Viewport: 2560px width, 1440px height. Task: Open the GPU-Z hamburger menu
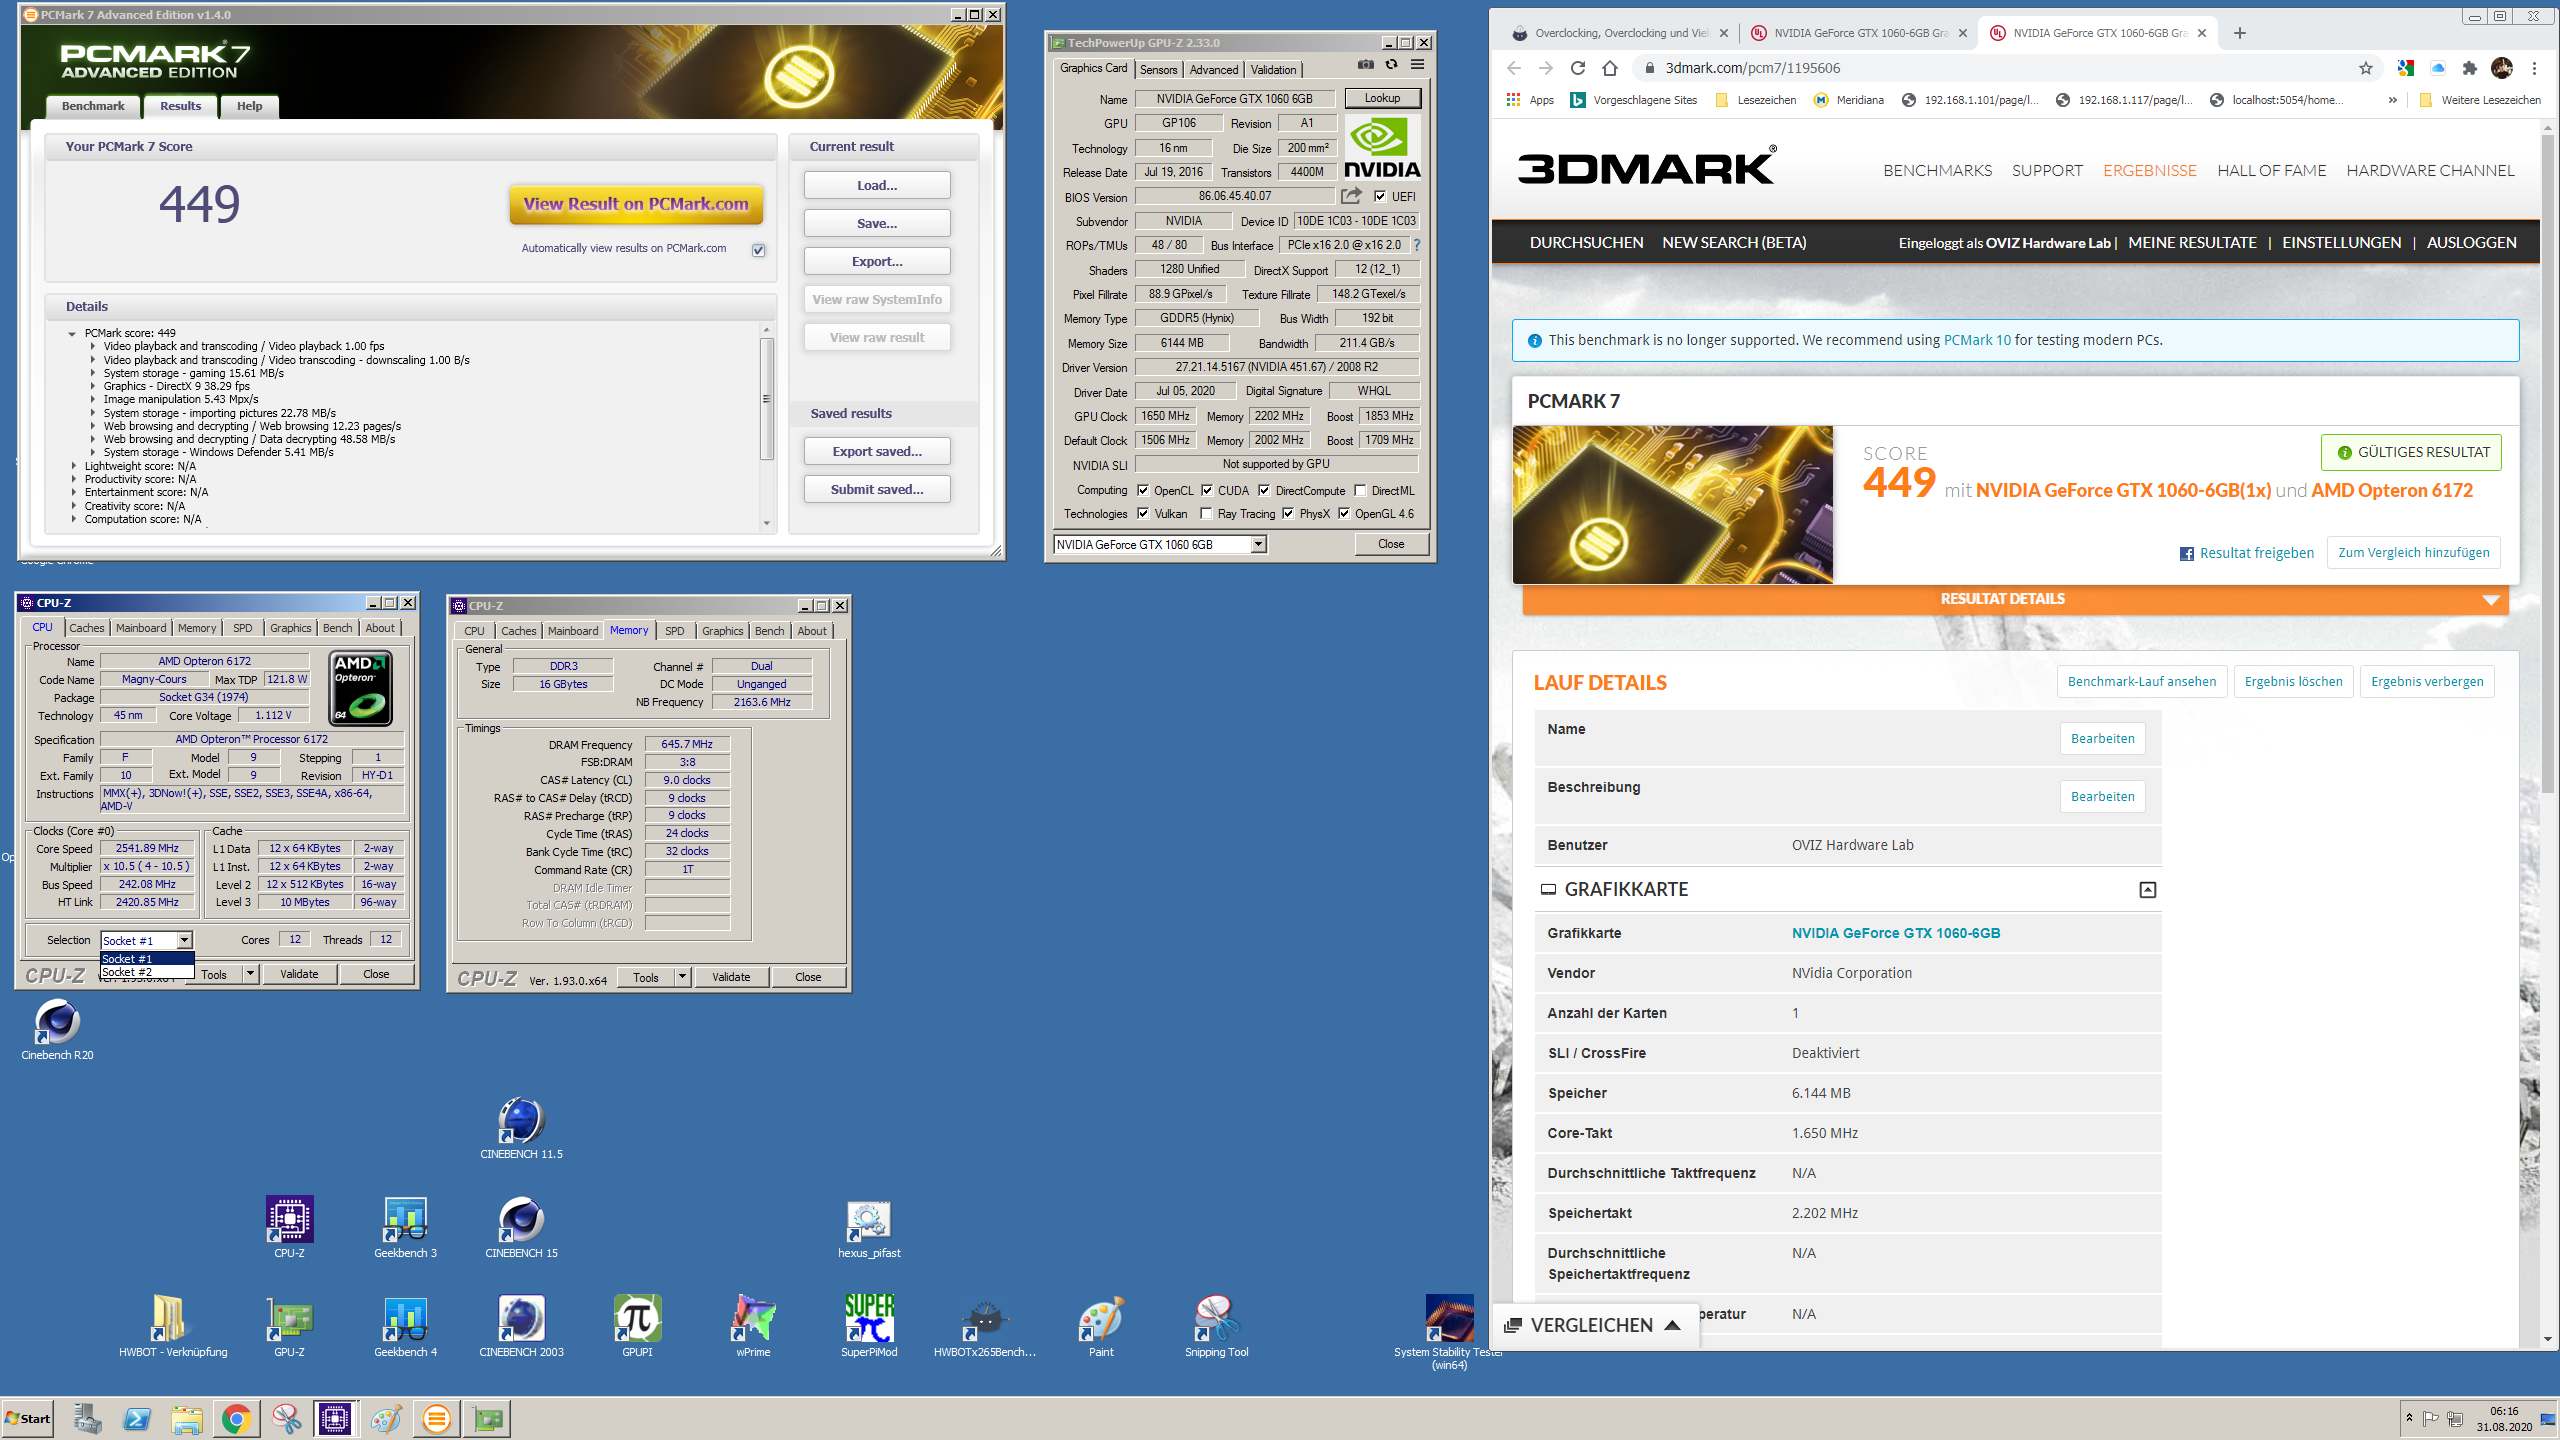tap(1417, 65)
